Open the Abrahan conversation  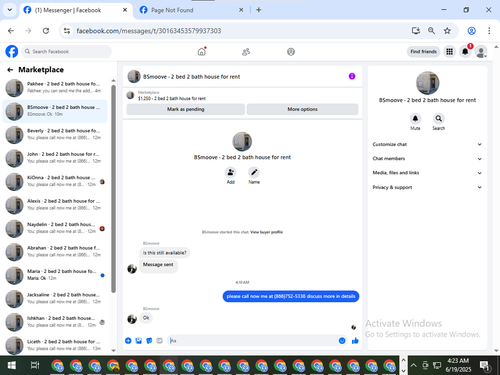pyautogui.click(x=55, y=252)
